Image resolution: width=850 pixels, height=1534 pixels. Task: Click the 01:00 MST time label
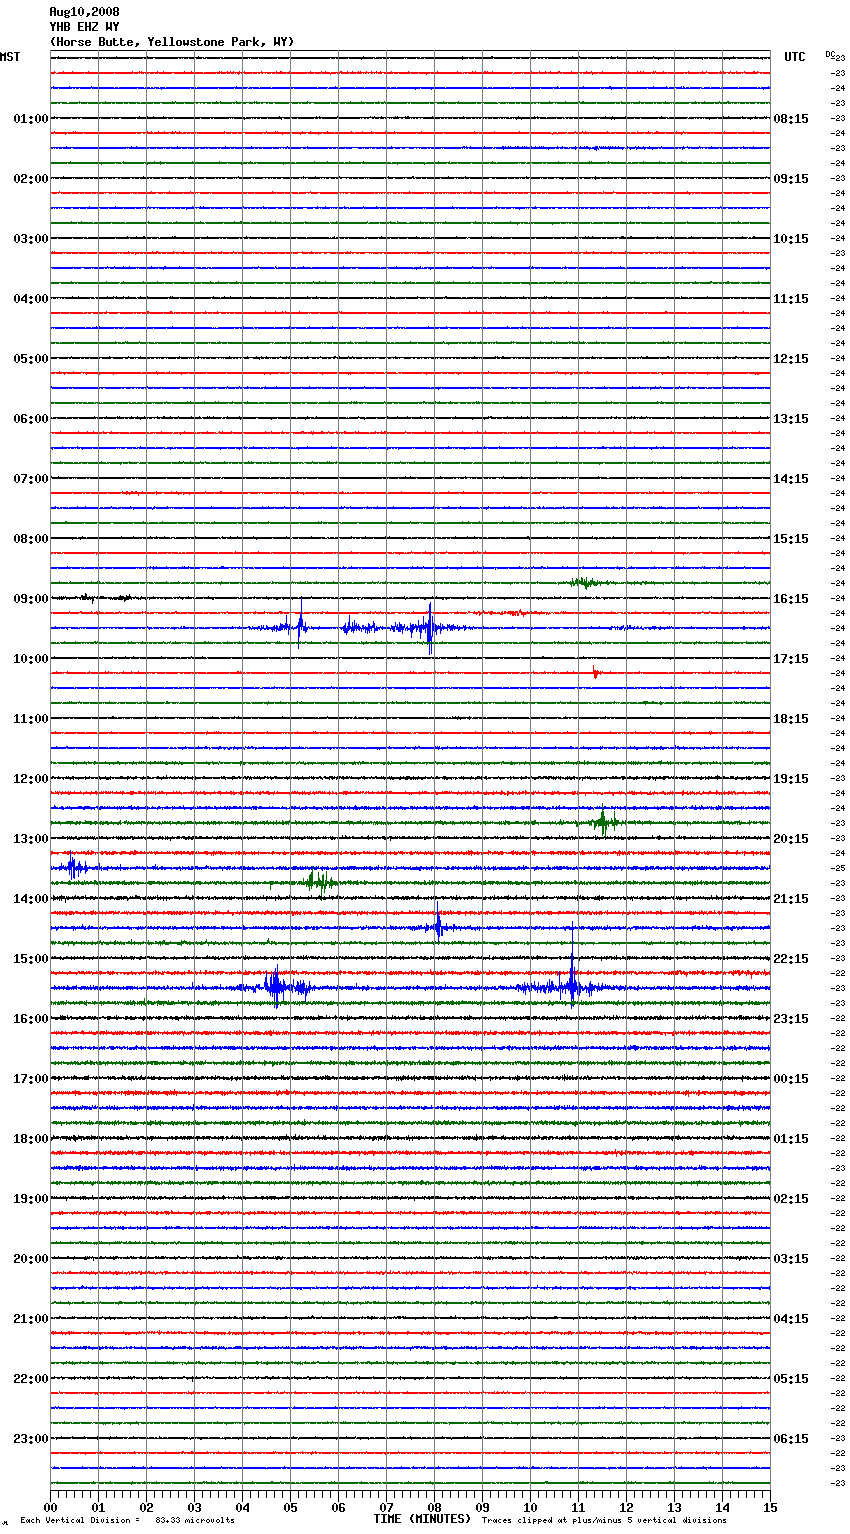pos(31,119)
